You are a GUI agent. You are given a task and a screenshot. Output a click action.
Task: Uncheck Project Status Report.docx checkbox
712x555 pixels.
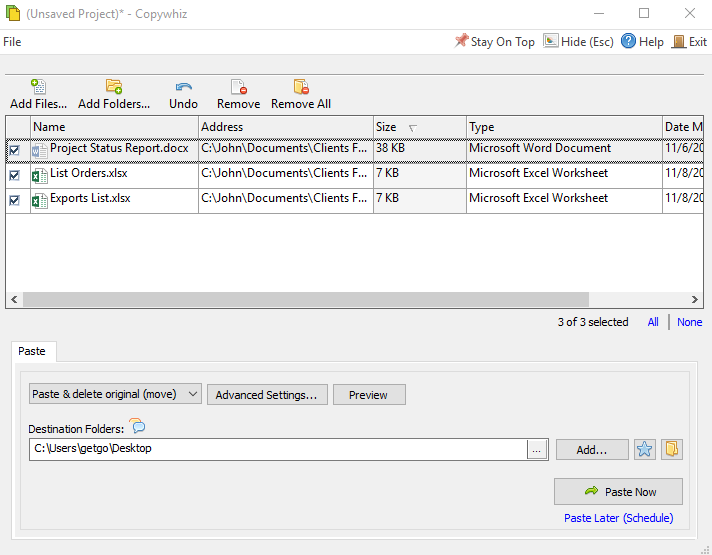click(15, 150)
